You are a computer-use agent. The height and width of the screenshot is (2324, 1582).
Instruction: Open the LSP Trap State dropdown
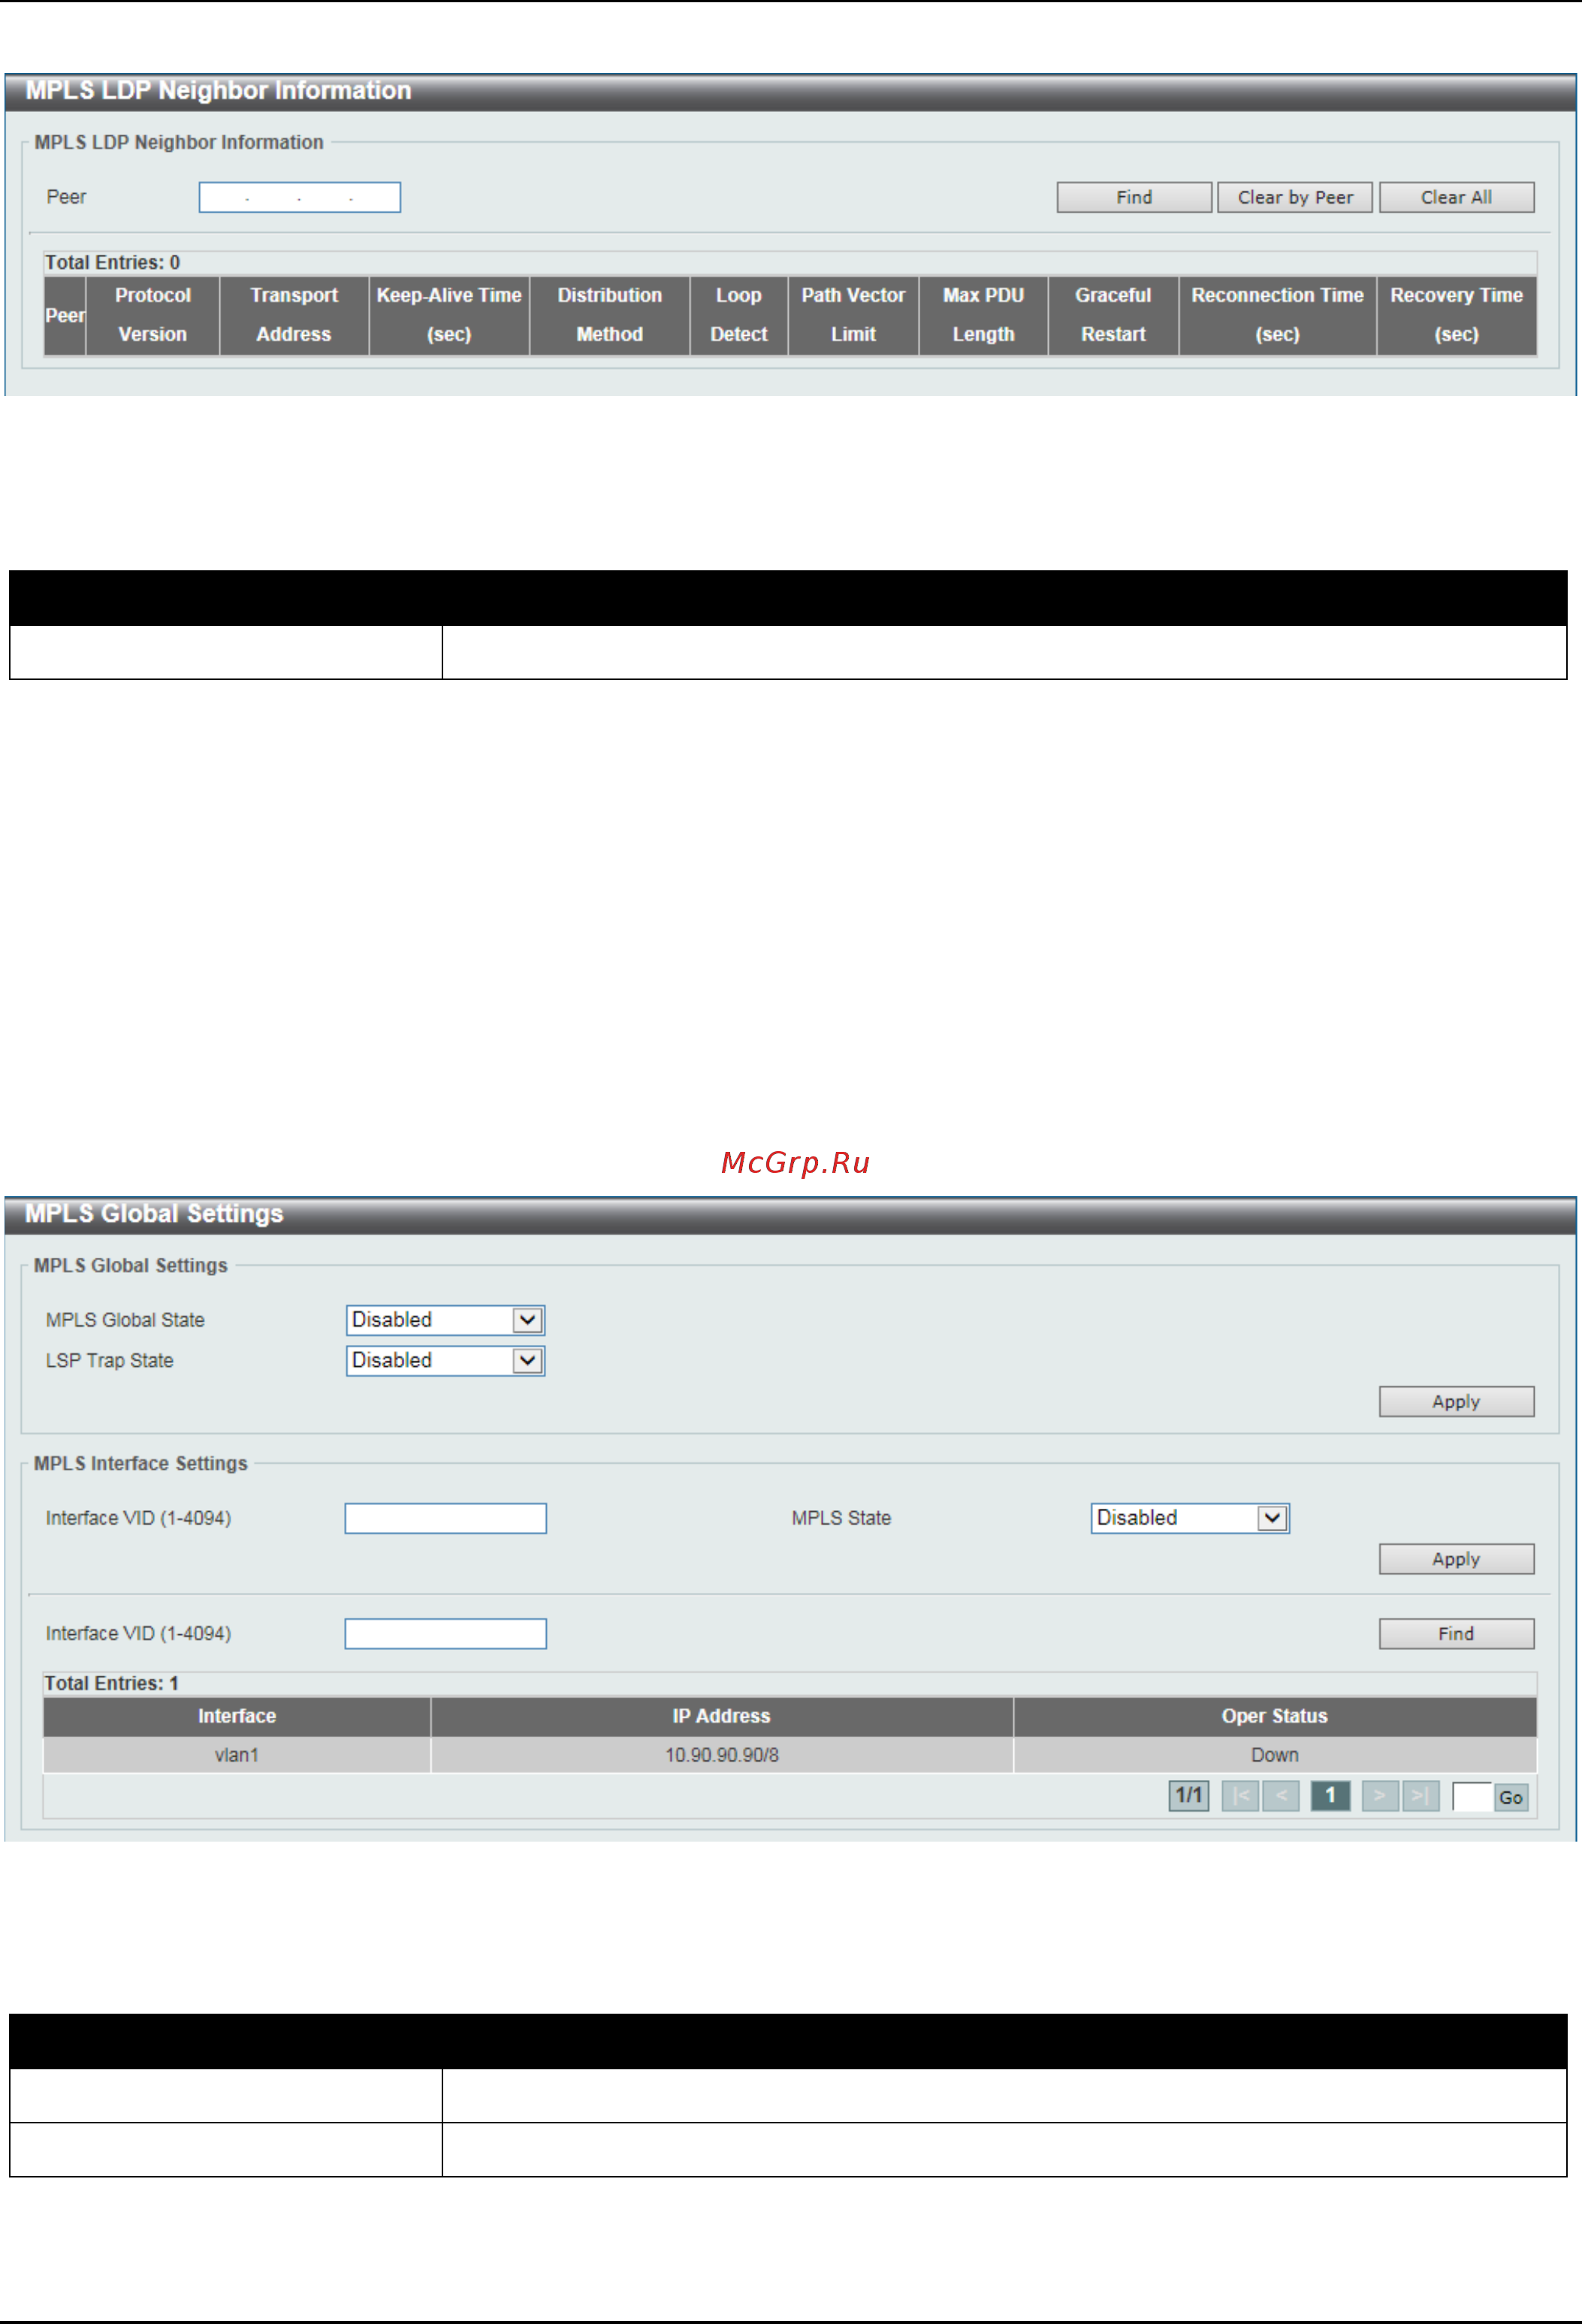point(445,1361)
